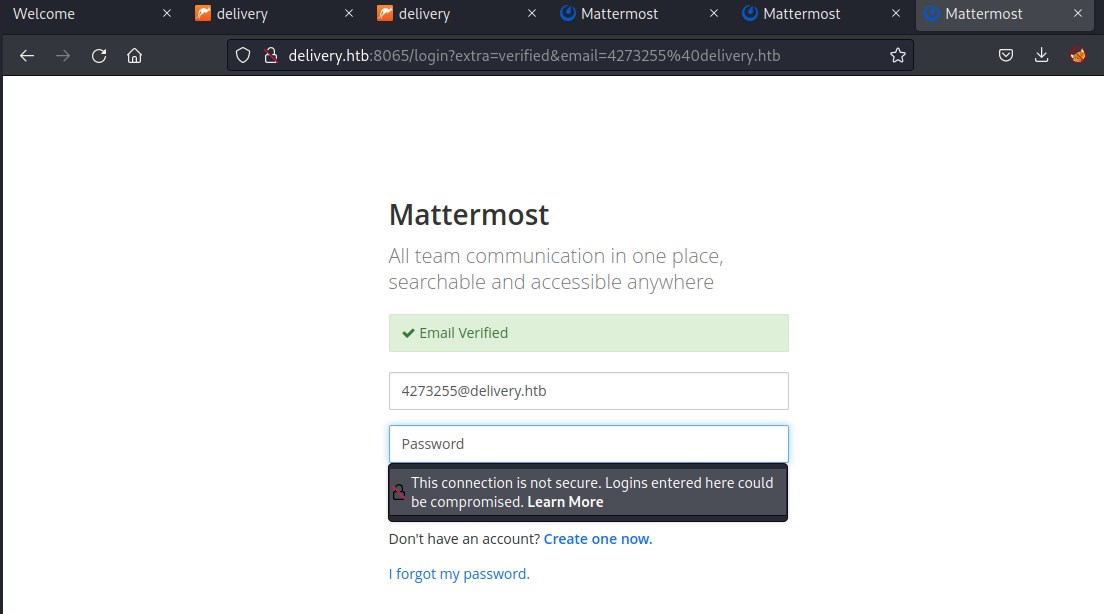This screenshot has height=614, width=1104.
Task: Bookmark this page with the star icon
Action: coord(897,55)
